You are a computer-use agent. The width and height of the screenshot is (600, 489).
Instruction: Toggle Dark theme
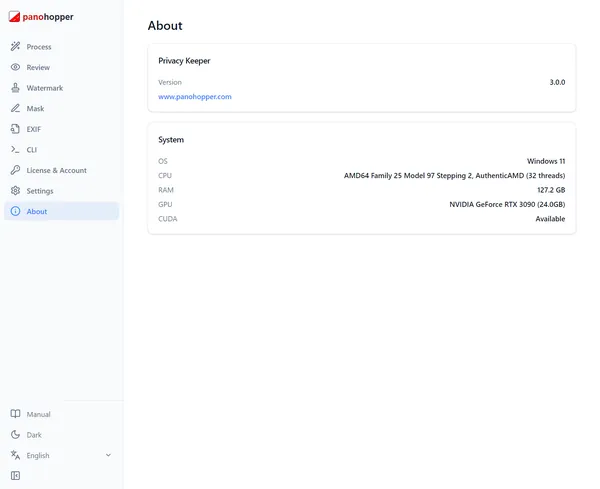(x=62, y=435)
